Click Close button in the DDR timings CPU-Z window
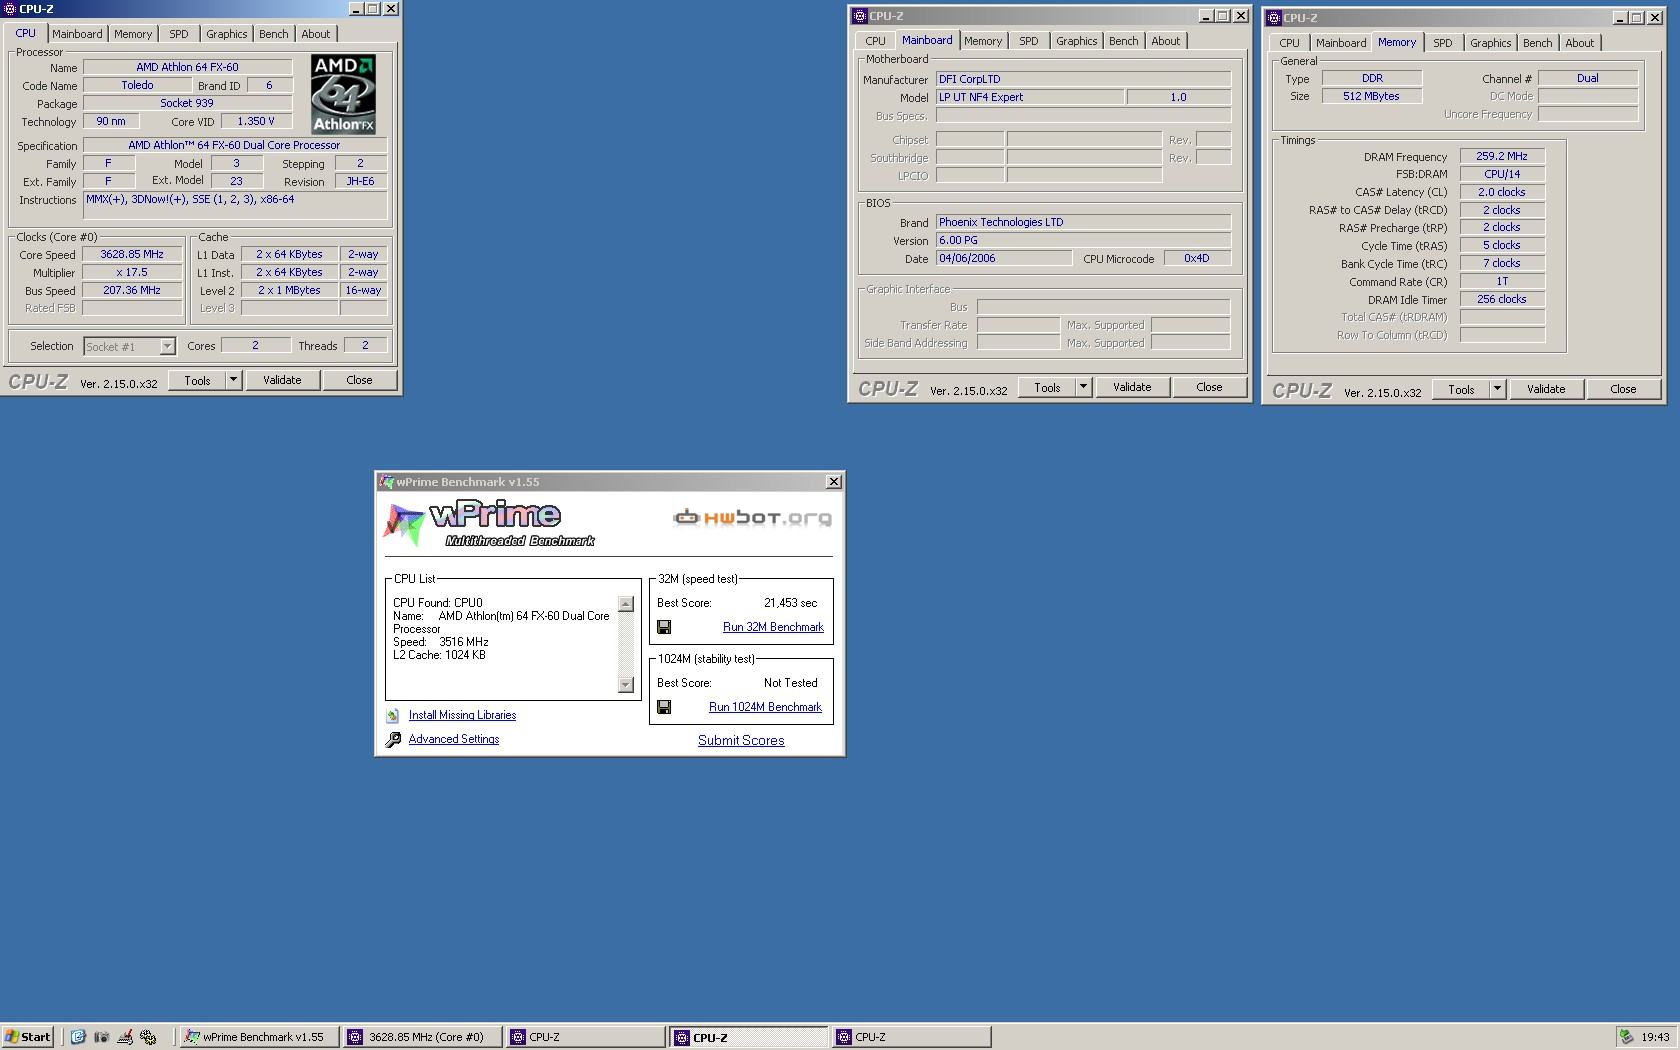Screen dimensions: 1680x1050 pyautogui.click(x=1623, y=389)
